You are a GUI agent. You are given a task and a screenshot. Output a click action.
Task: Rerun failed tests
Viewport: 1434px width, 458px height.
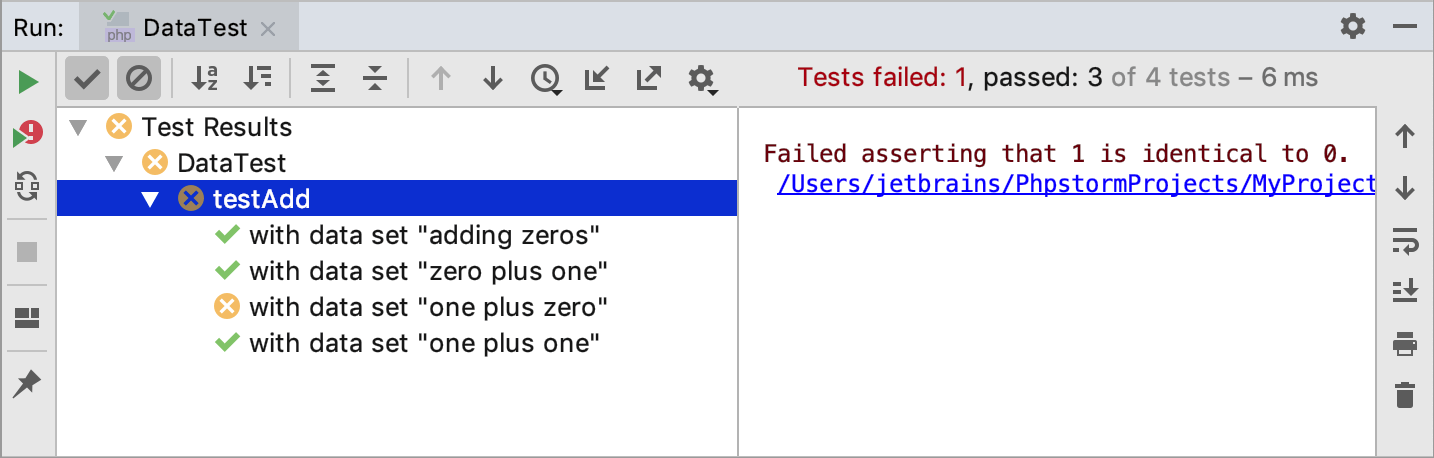pyautogui.click(x=28, y=134)
